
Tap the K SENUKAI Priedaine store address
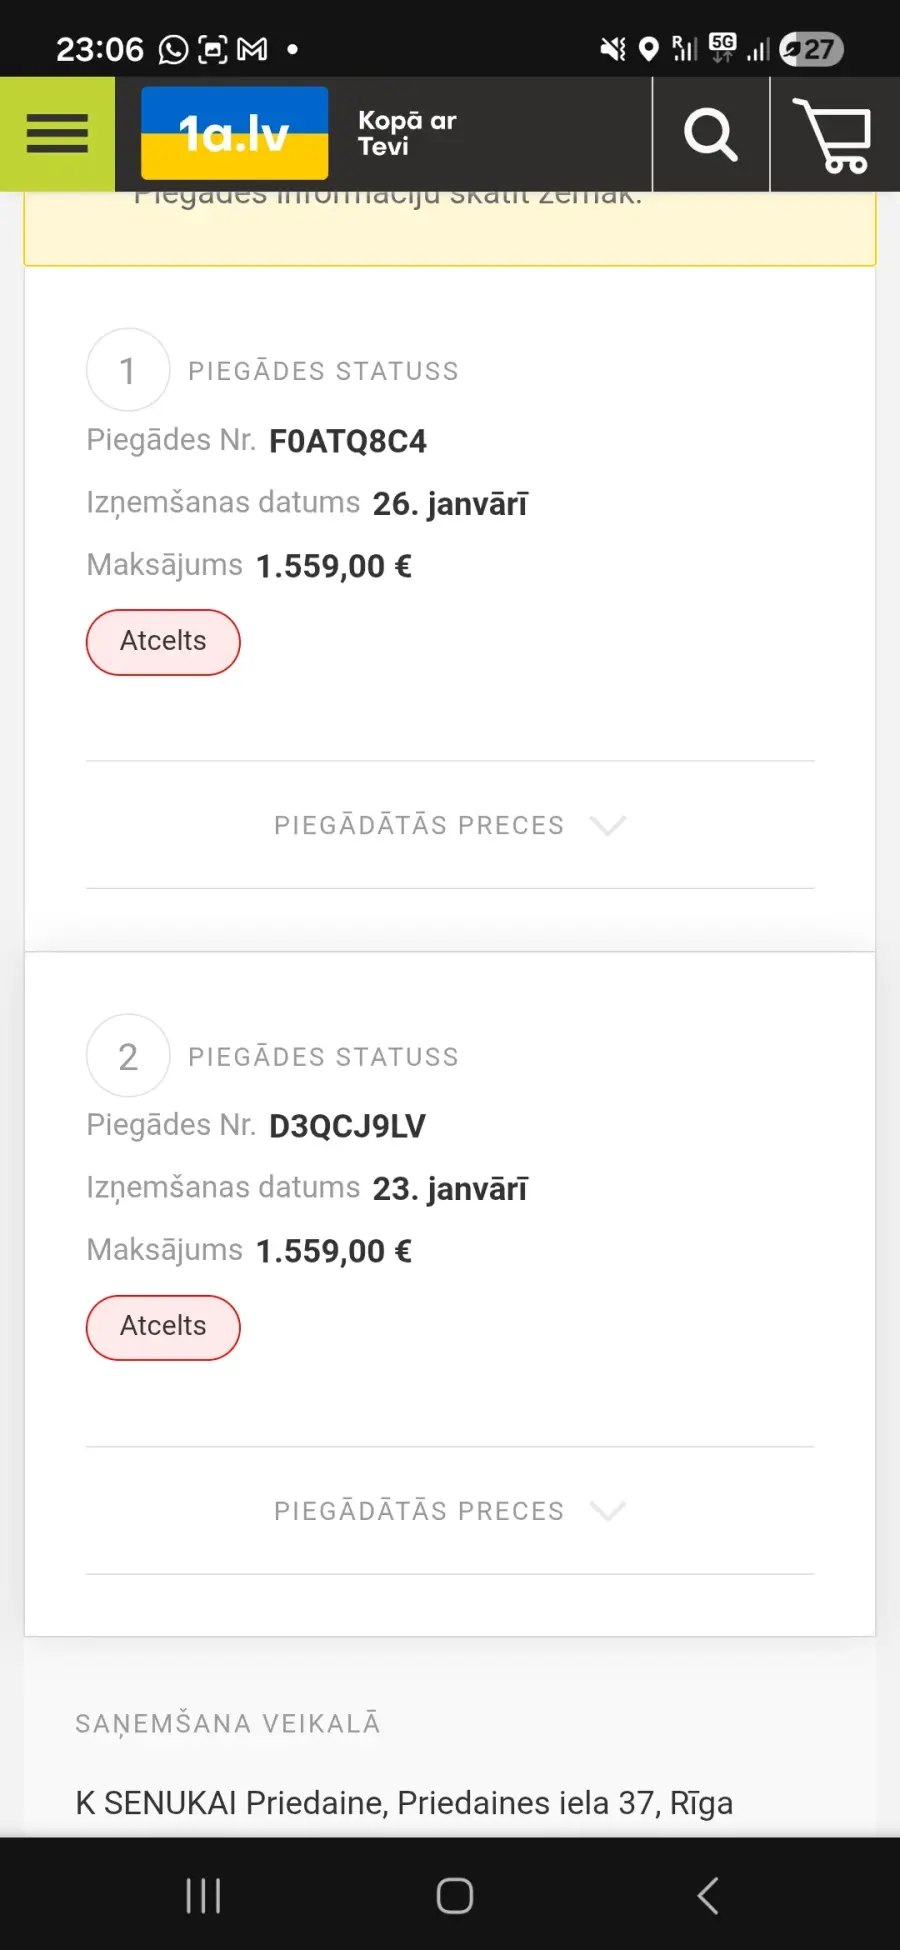point(404,1802)
